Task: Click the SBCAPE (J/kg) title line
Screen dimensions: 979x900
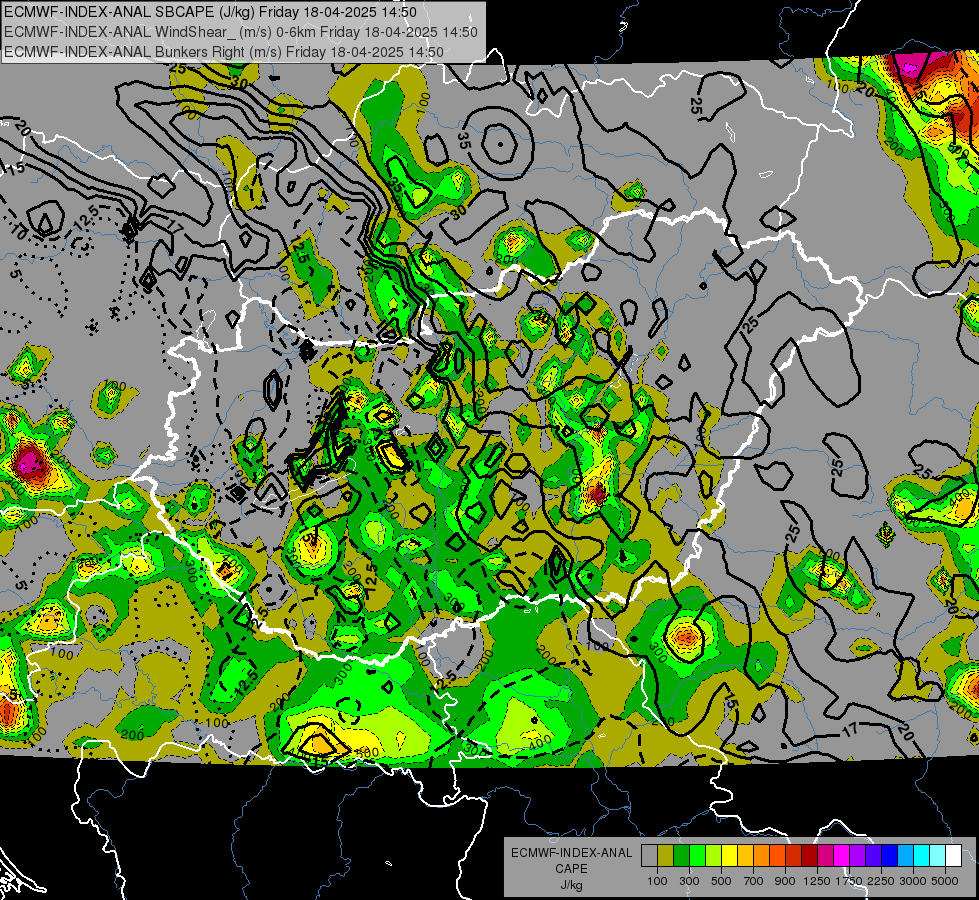Action: (x=210, y=11)
